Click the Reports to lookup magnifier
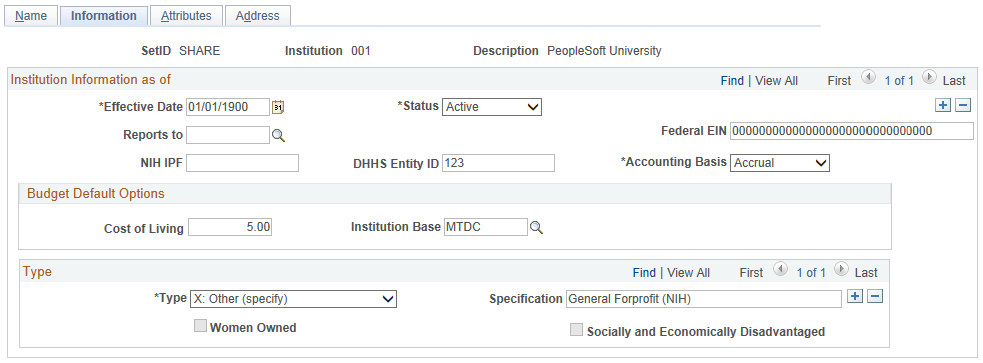 278,135
